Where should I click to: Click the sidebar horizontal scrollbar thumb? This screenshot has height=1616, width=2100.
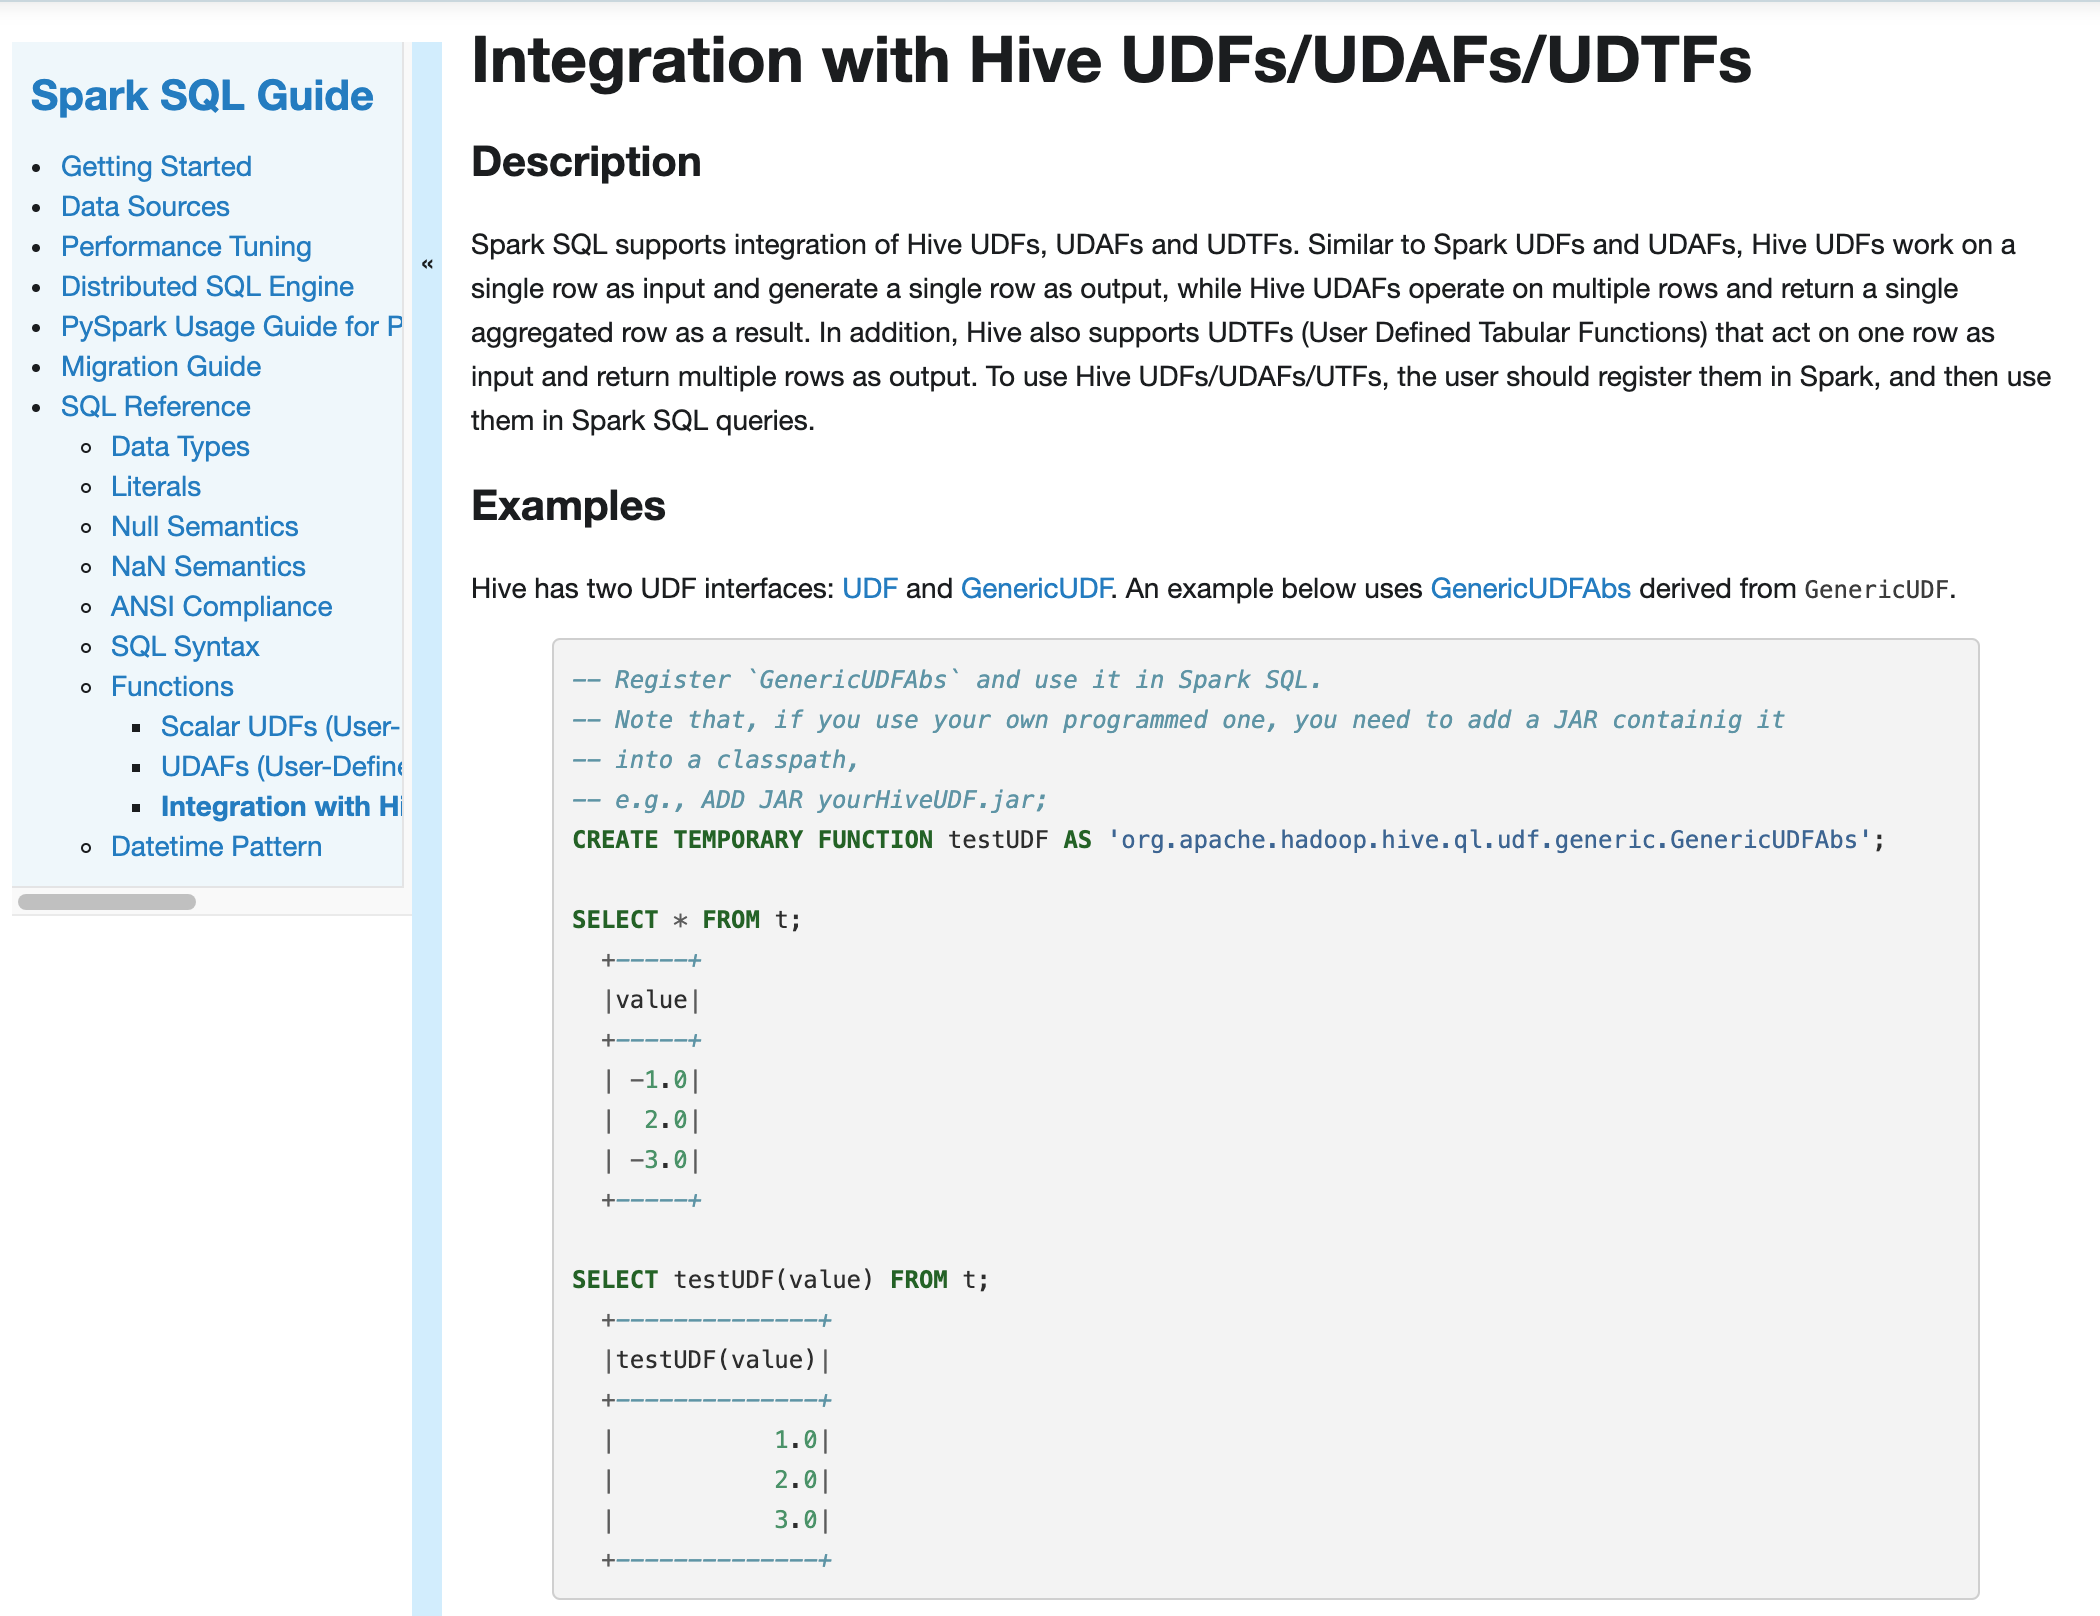(x=107, y=901)
